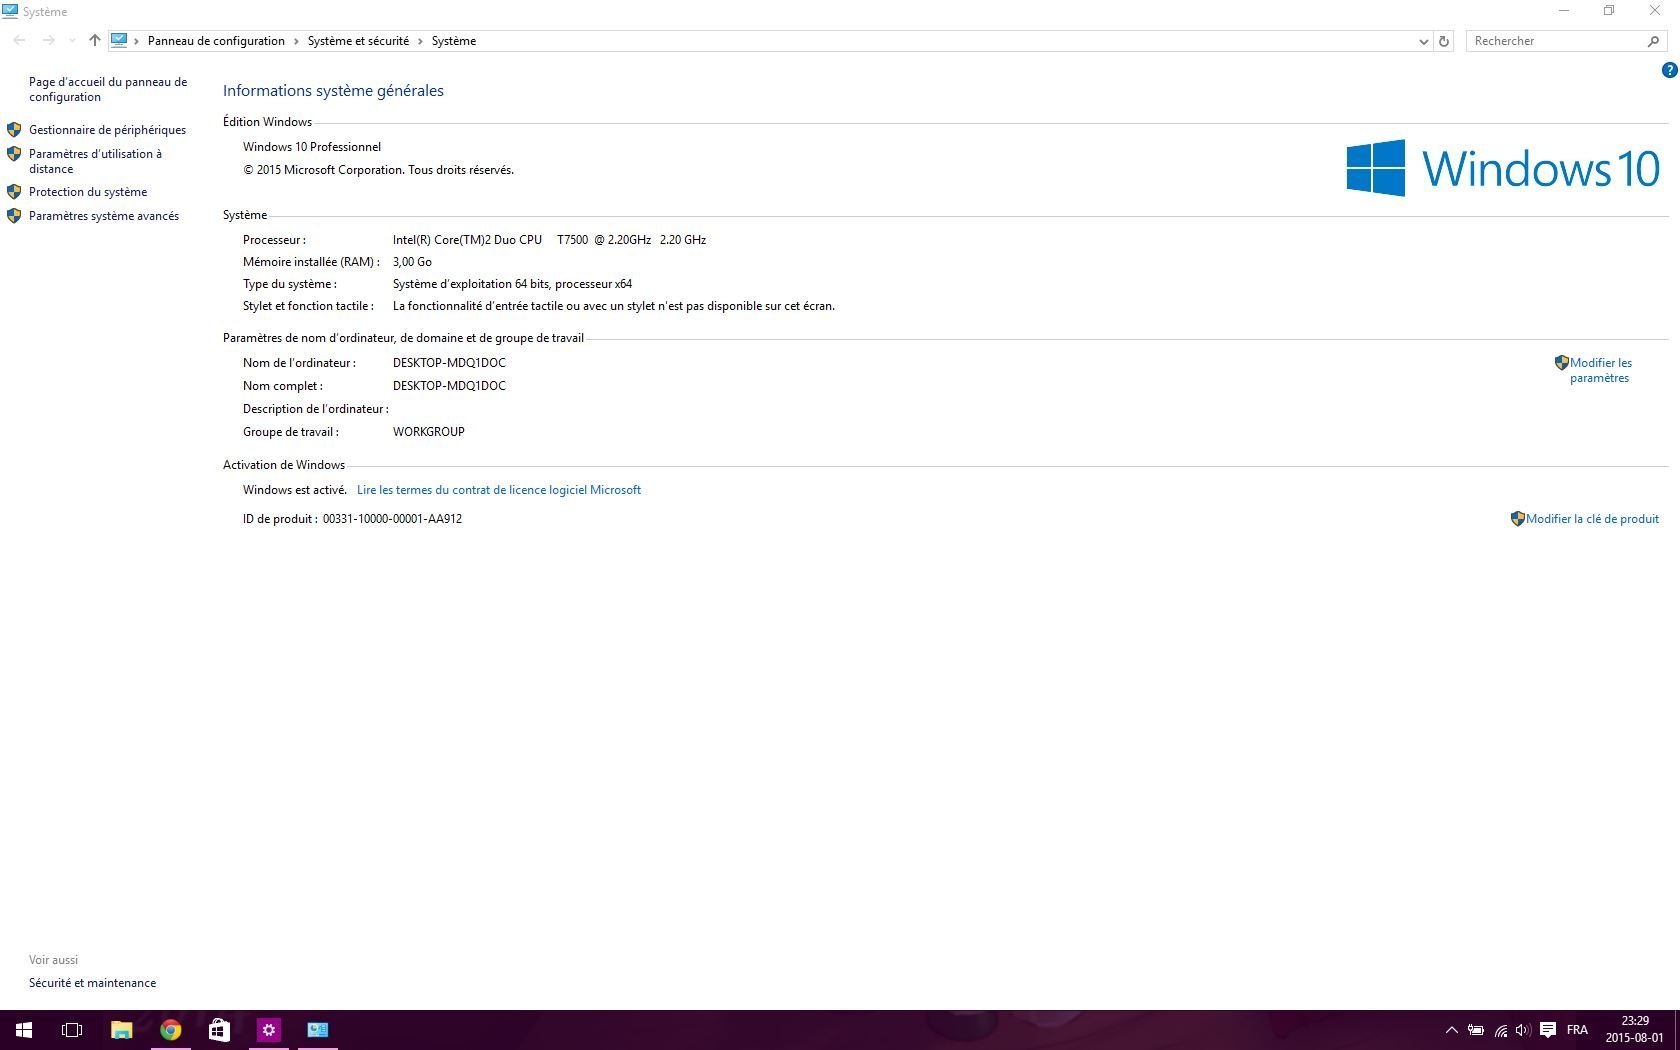Expand the chevron after Système et sécurité
Image resolution: width=1680 pixels, height=1050 pixels.
point(420,41)
